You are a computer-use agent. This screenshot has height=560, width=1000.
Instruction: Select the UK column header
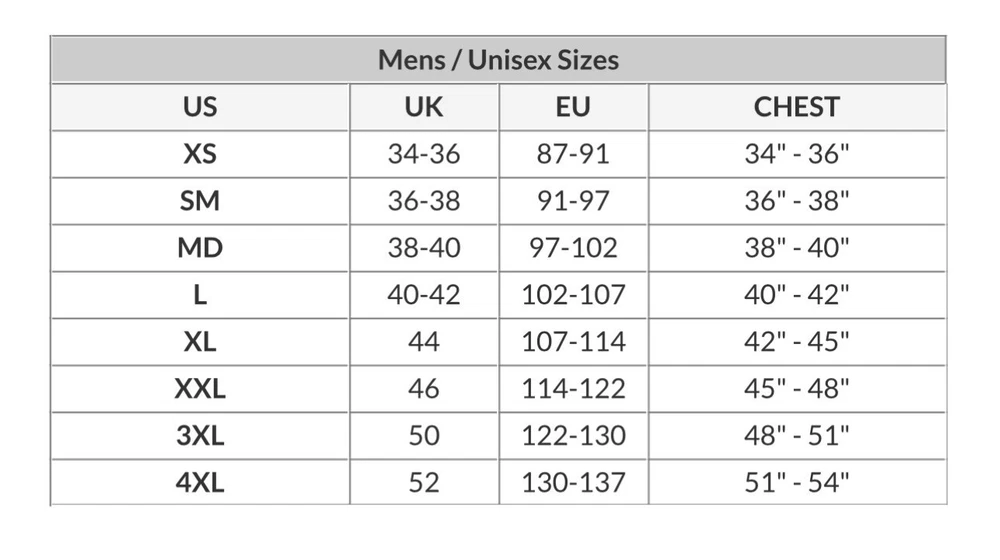pyautogui.click(x=424, y=107)
